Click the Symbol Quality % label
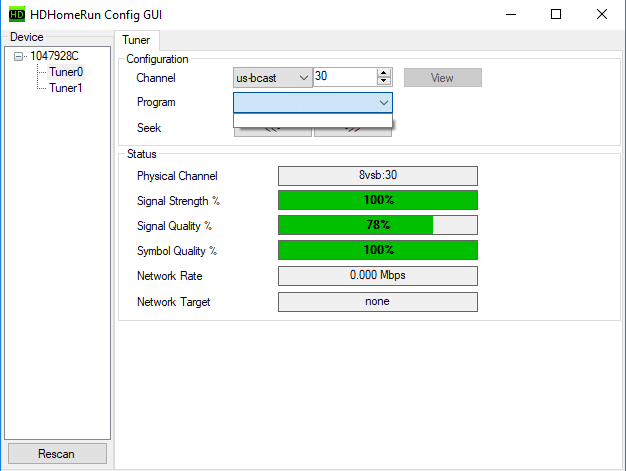626x471 pixels. [x=177, y=251]
